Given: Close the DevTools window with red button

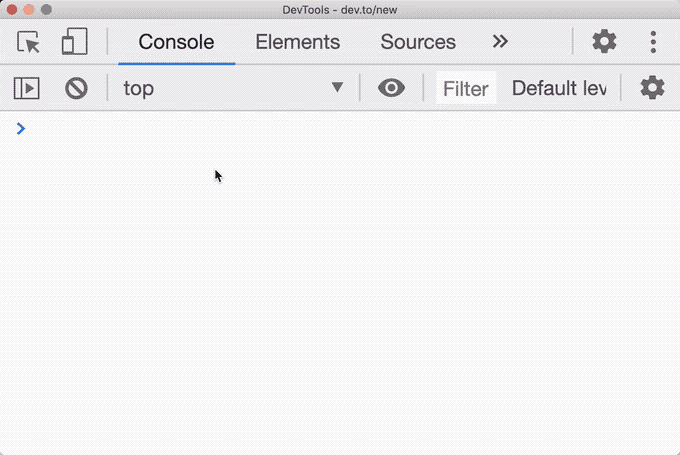Looking at the screenshot, I should 12,10.
